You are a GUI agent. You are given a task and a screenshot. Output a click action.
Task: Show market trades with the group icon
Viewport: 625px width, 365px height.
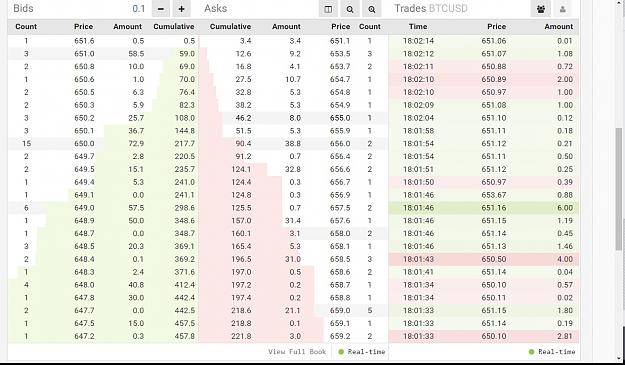click(541, 9)
